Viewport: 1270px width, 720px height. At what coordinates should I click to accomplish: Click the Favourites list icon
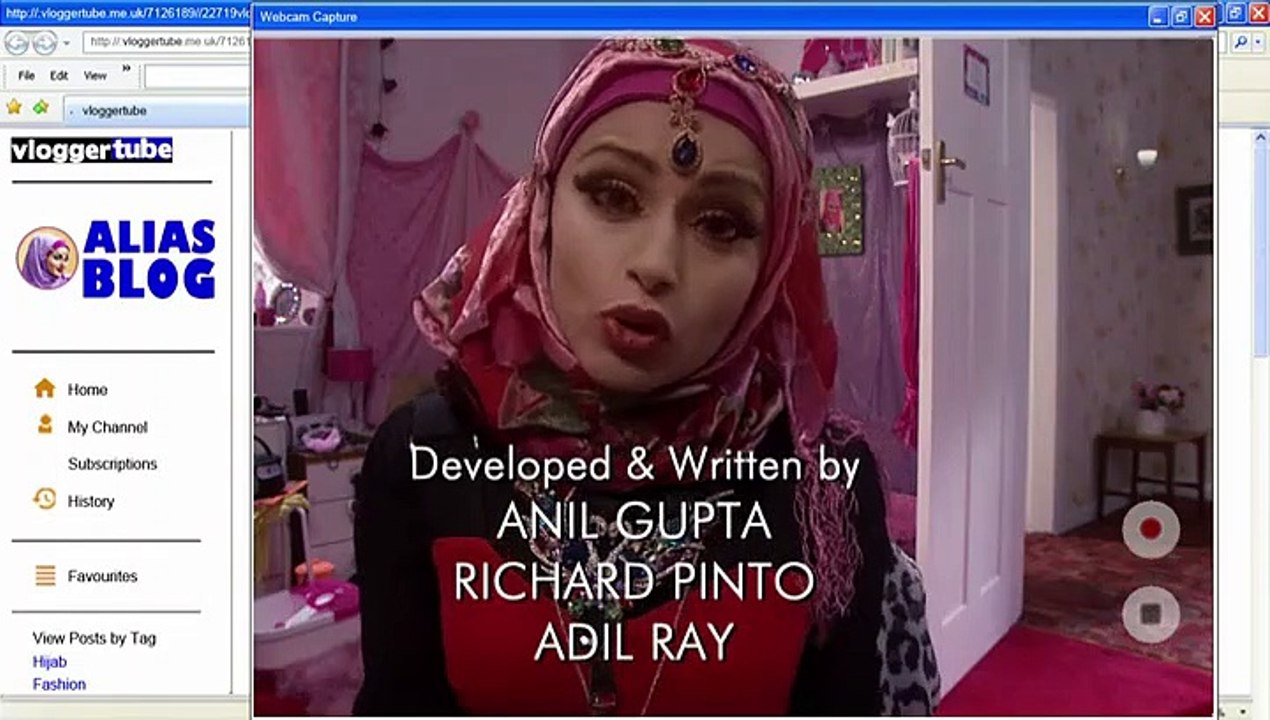(45, 575)
